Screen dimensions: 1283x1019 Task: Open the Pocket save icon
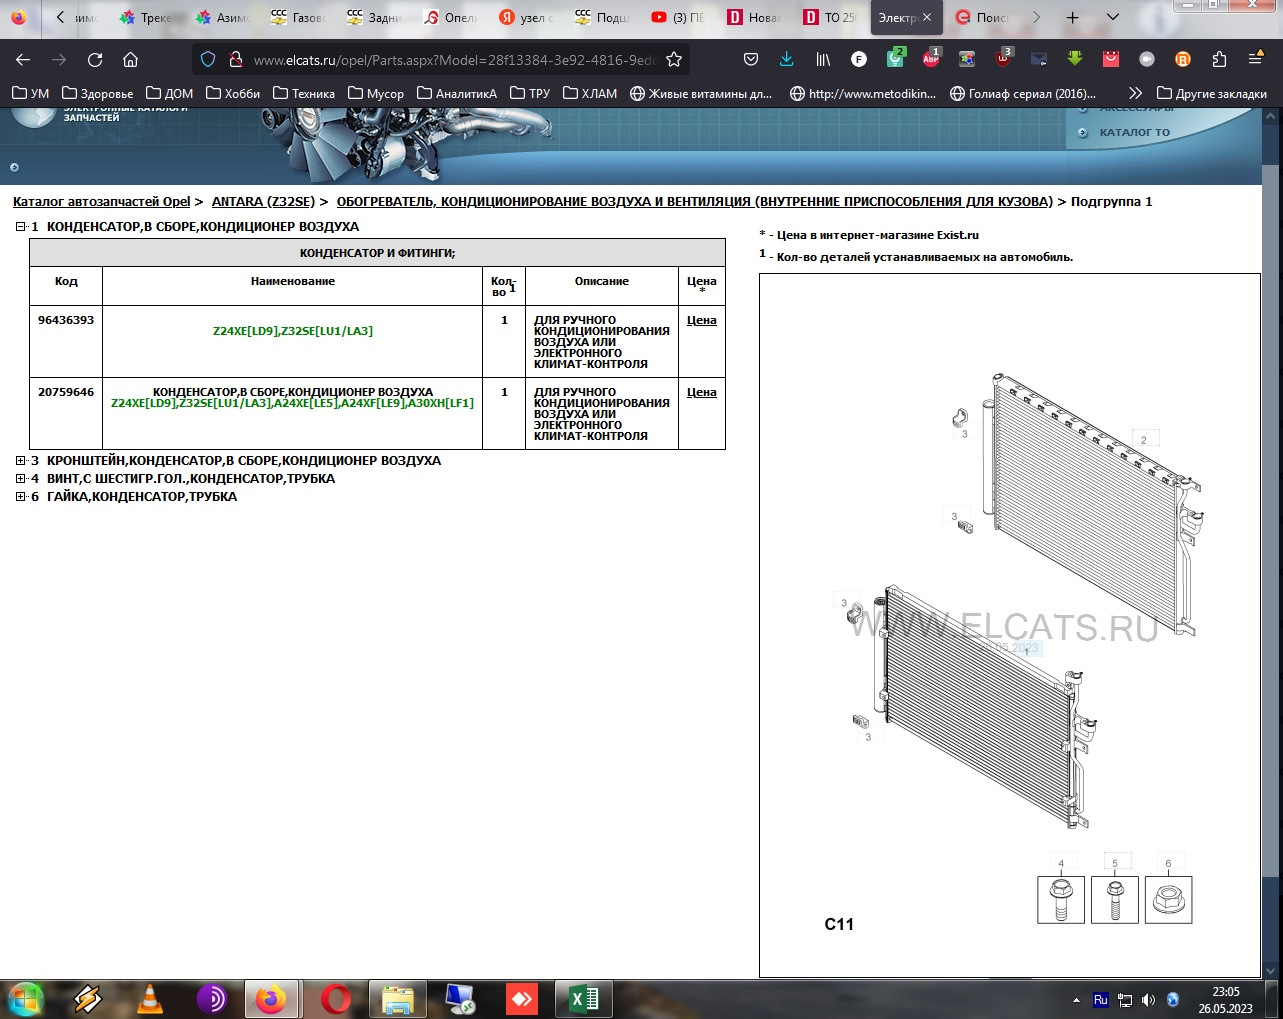751,60
